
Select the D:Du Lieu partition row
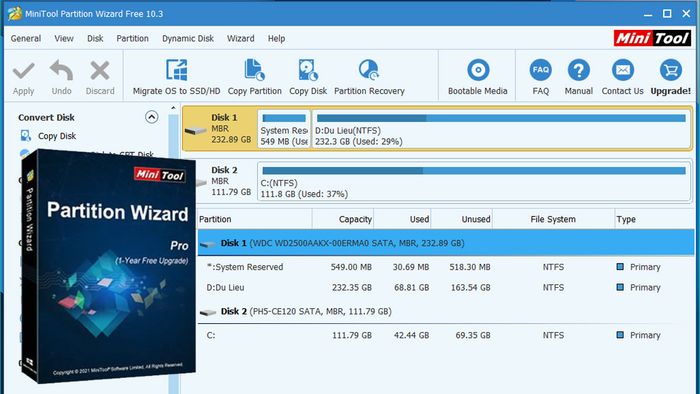[446, 287]
